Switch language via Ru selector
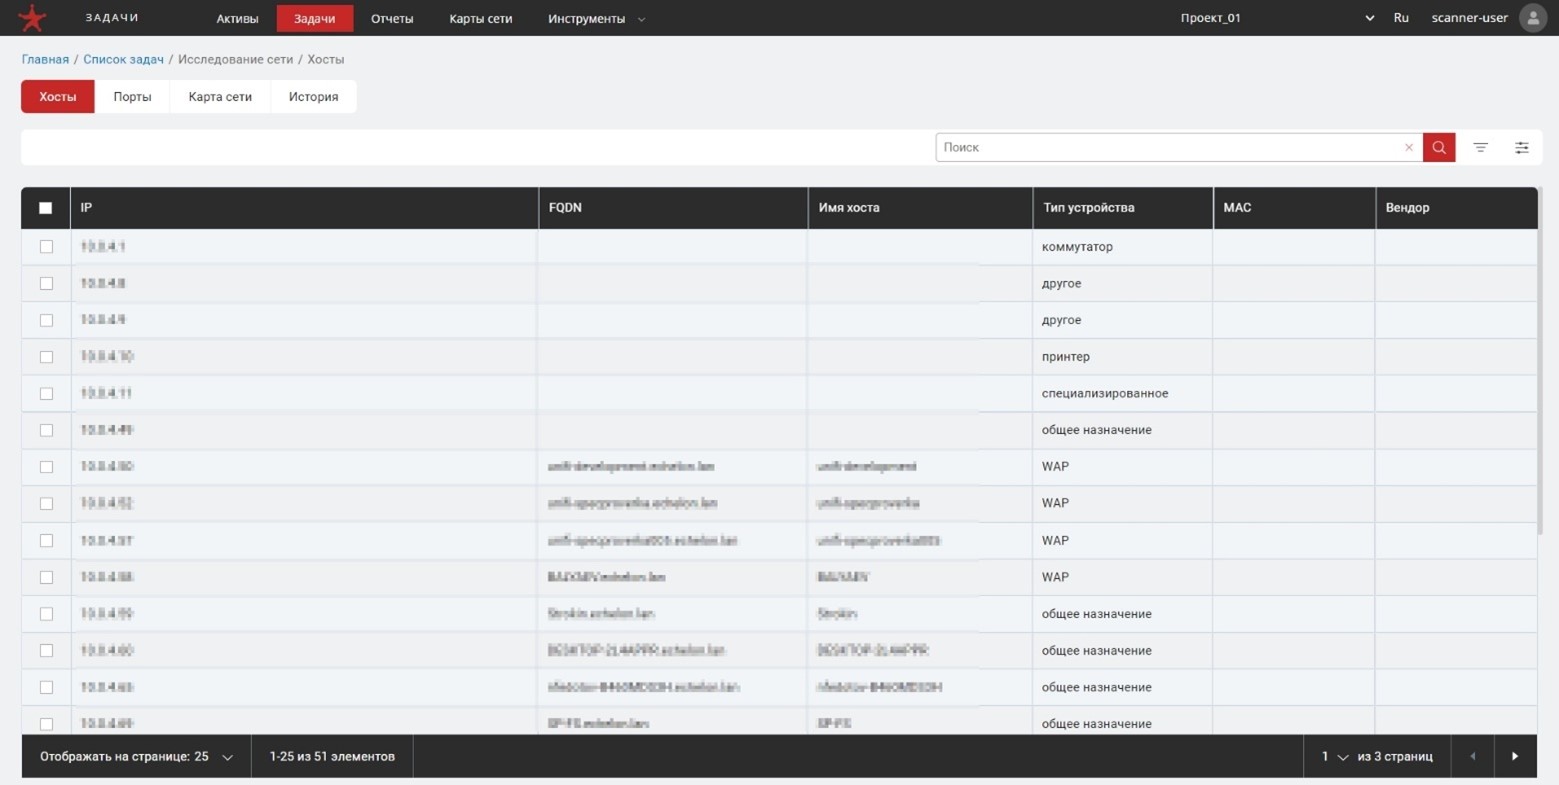 1401,18
